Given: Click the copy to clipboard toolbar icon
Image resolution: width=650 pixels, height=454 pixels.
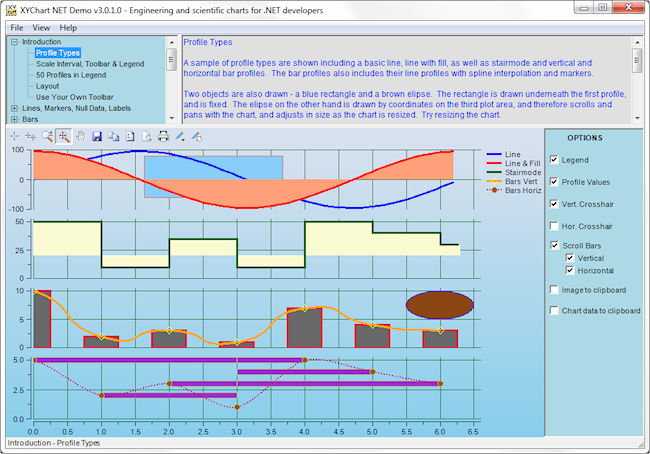Looking at the screenshot, I should coord(114,136).
